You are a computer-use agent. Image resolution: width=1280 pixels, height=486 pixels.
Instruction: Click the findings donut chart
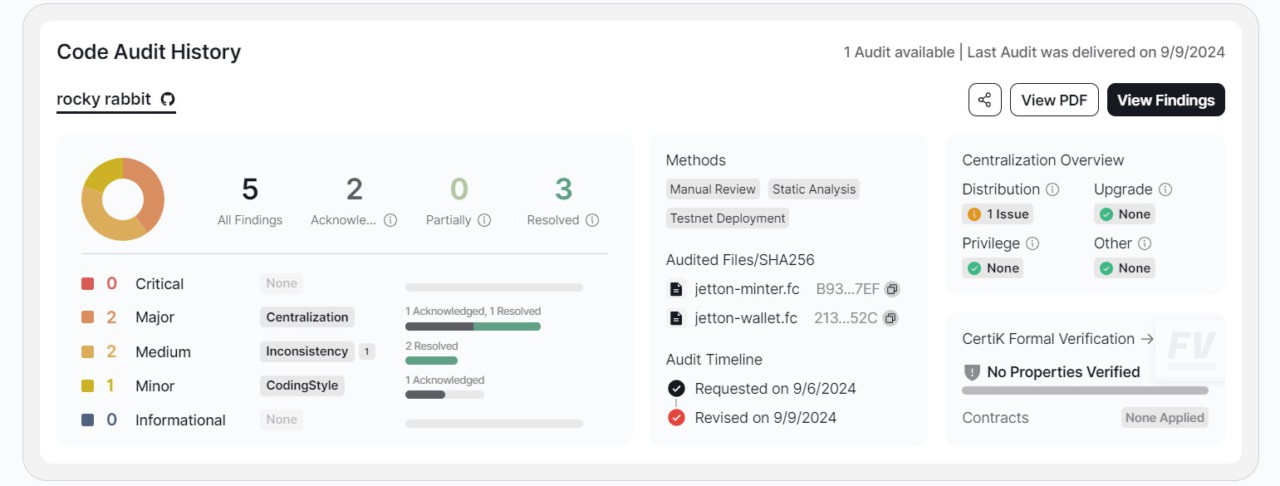pos(122,199)
